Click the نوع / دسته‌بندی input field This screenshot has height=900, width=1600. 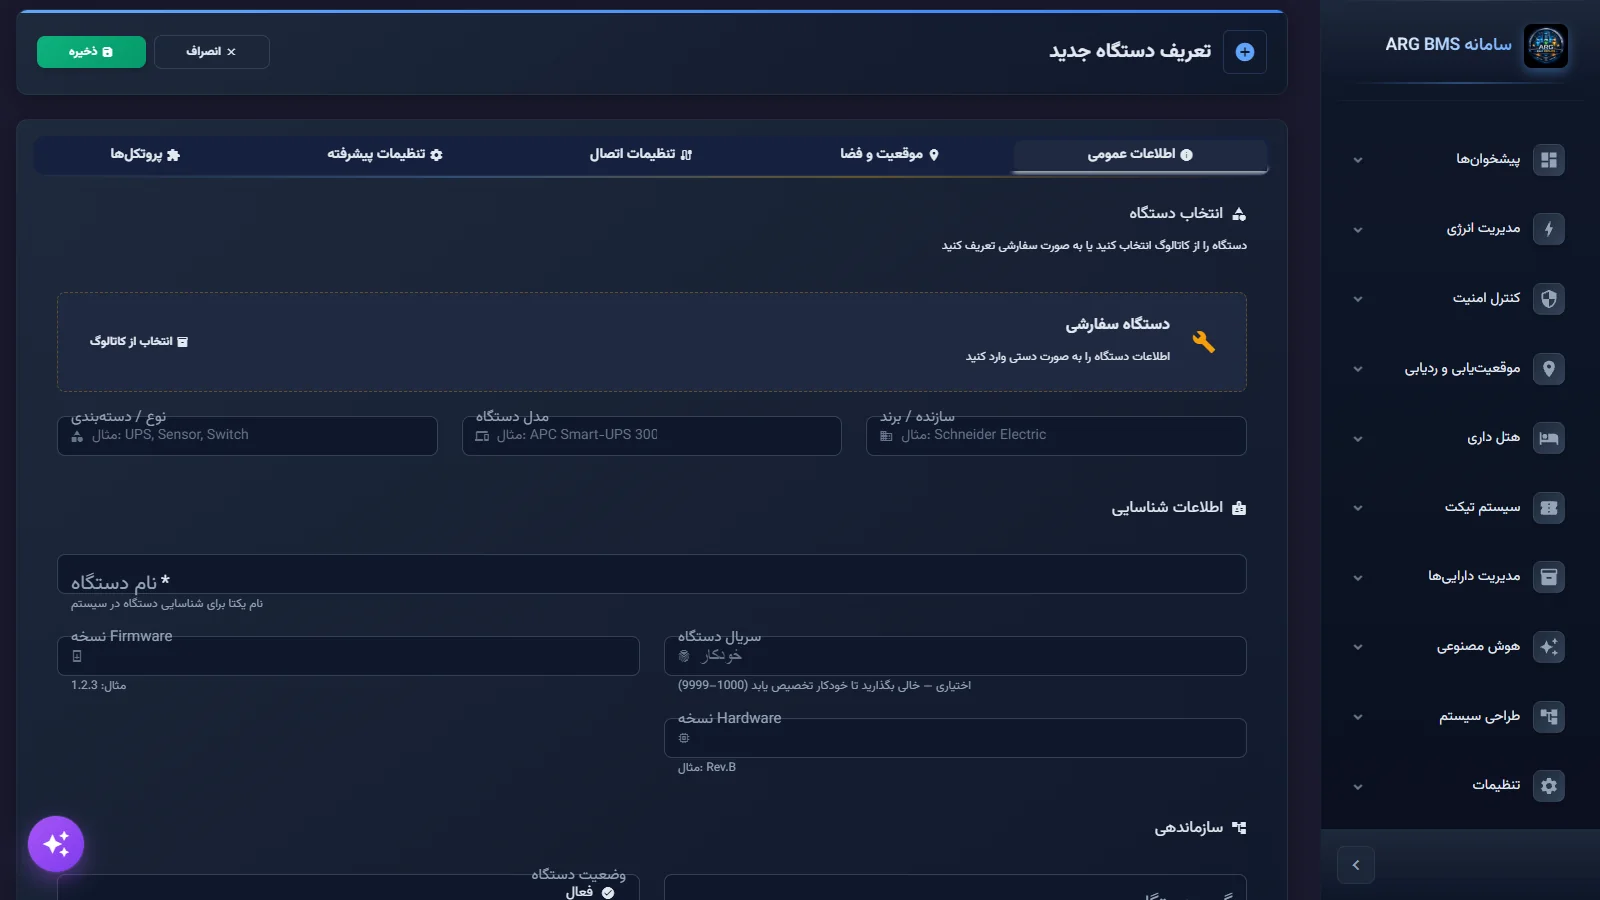click(x=247, y=436)
